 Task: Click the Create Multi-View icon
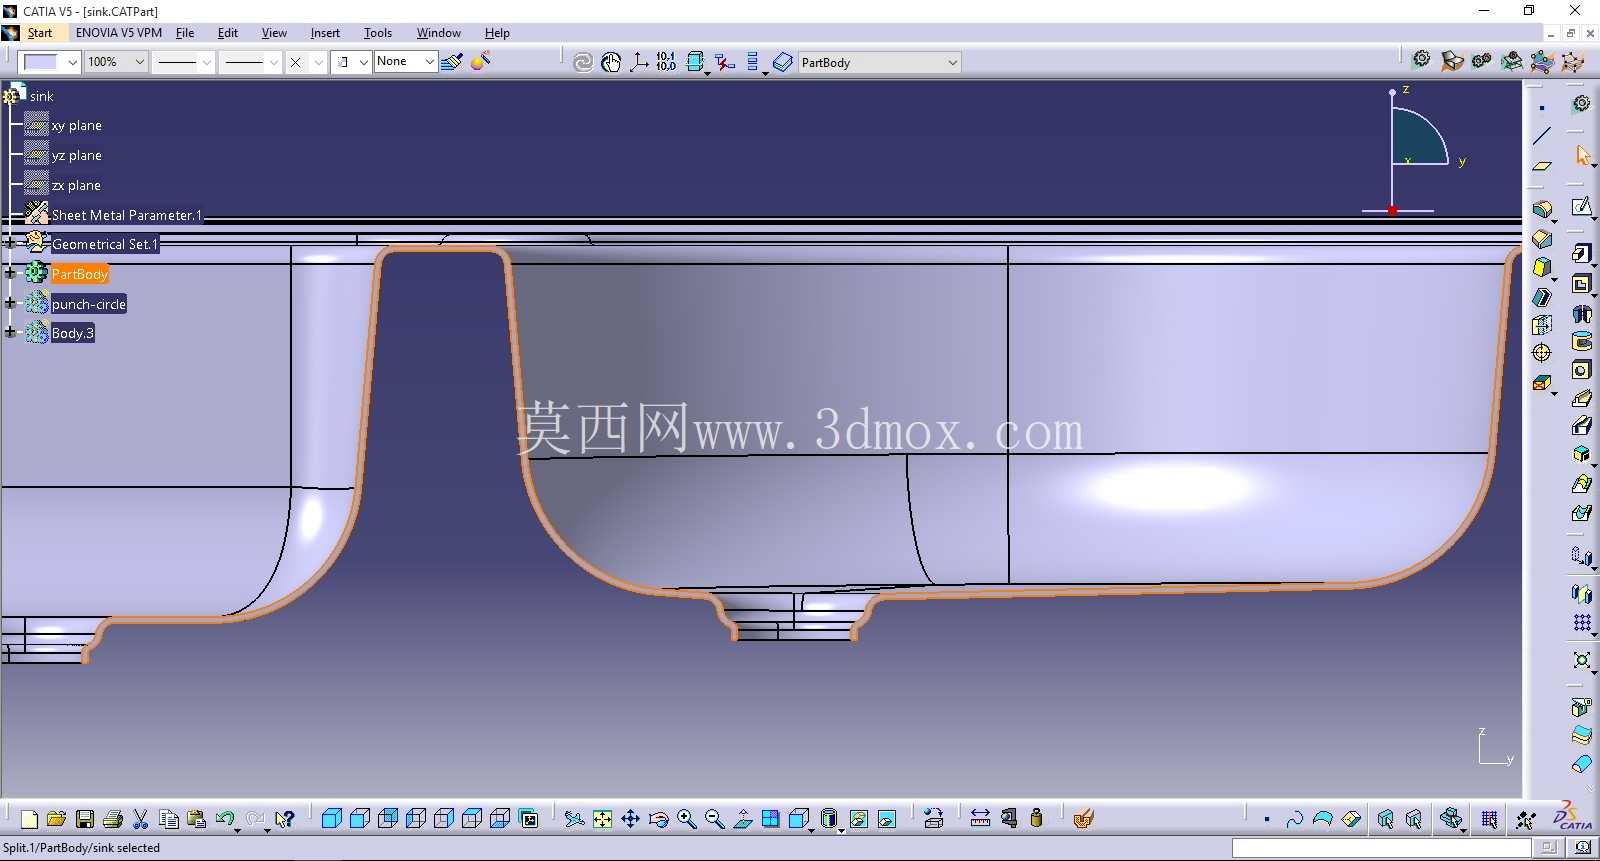[770, 819]
